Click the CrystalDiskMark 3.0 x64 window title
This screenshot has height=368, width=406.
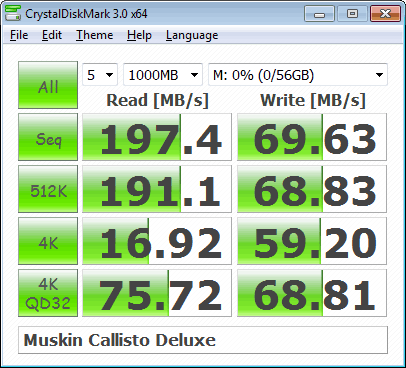coord(86,14)
